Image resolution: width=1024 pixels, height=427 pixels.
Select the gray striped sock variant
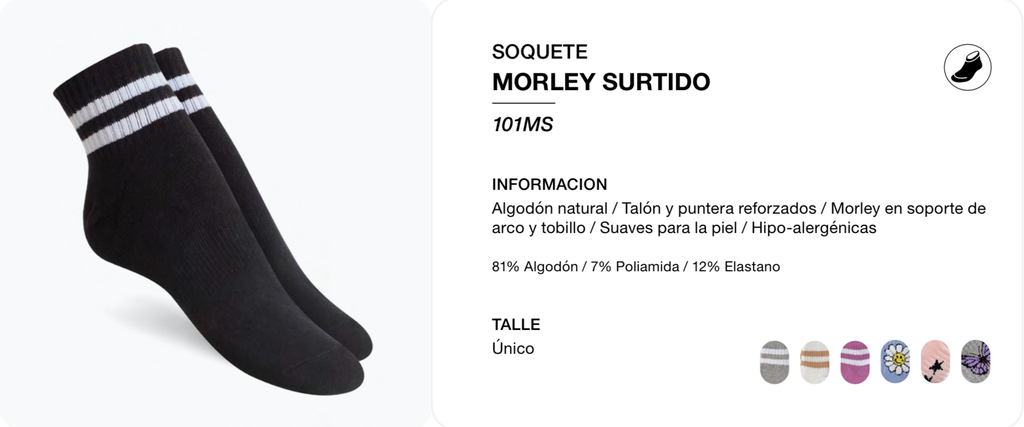[774, 362]
